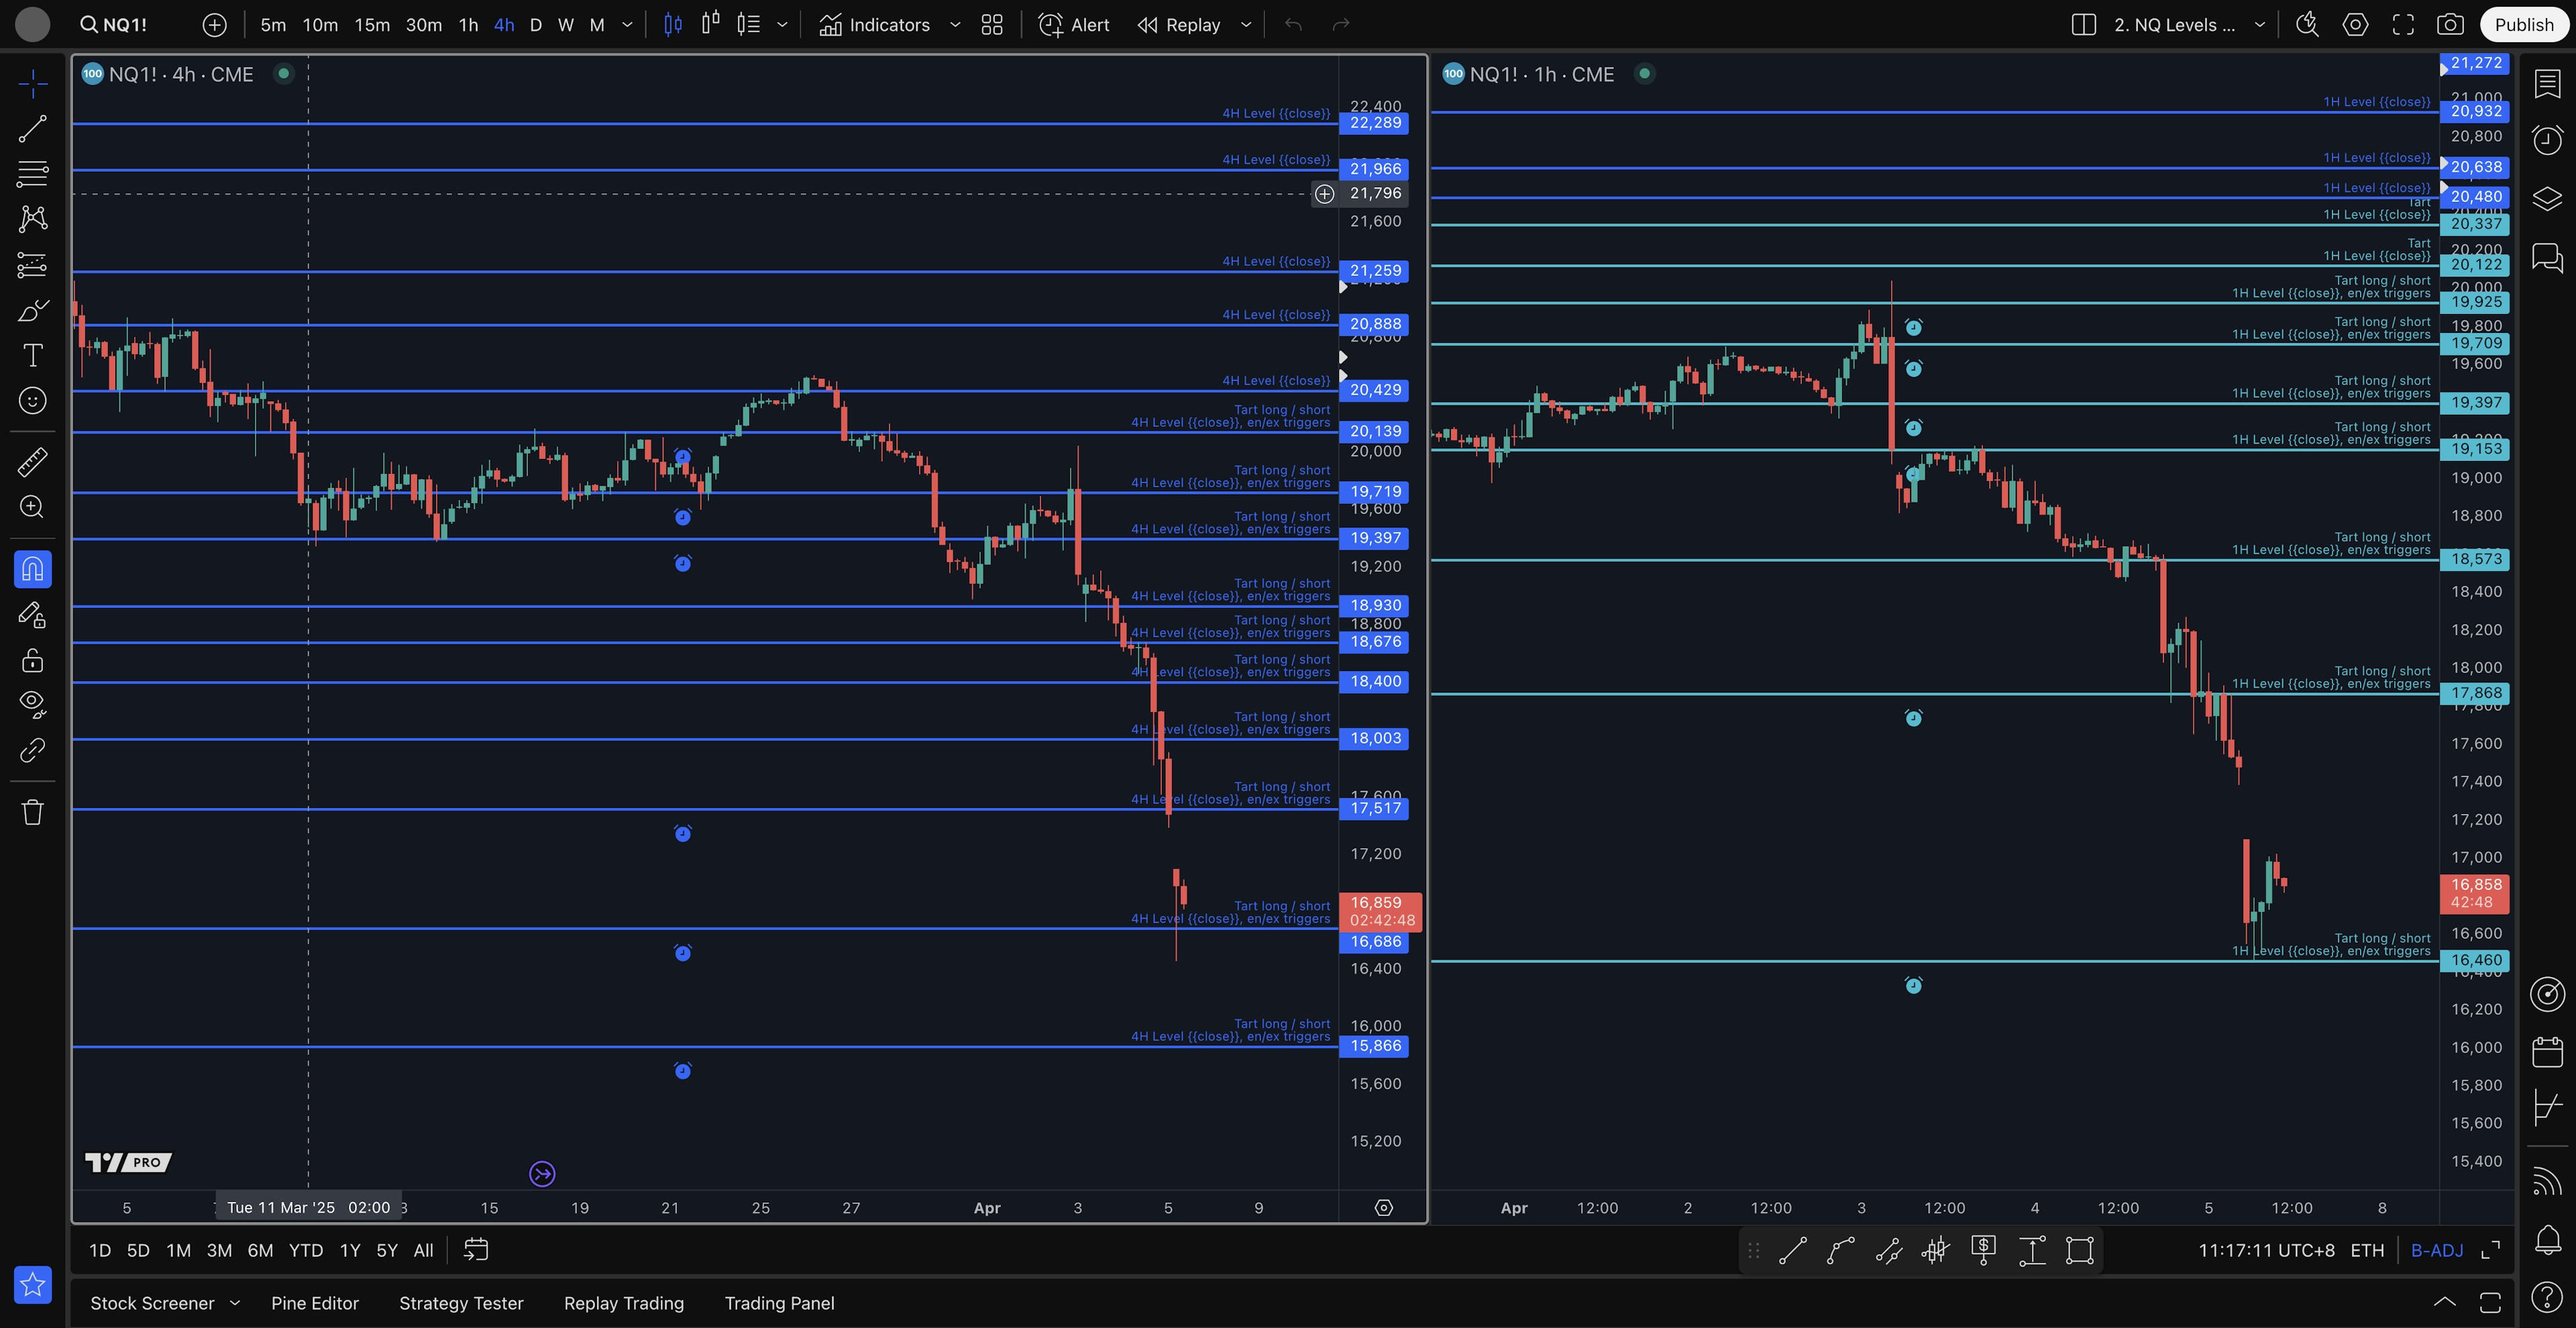Select the 1D date range

[x=100, y=1250]
